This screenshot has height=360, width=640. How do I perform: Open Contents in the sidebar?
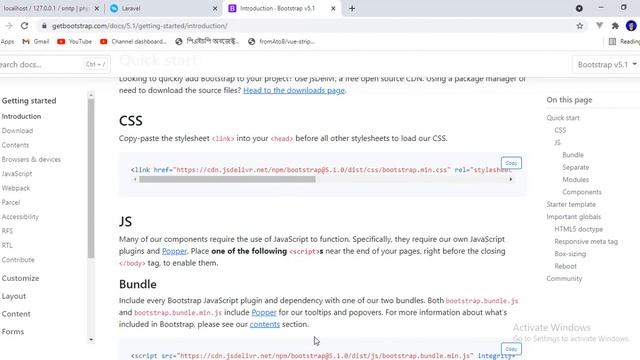pos(15,145)
